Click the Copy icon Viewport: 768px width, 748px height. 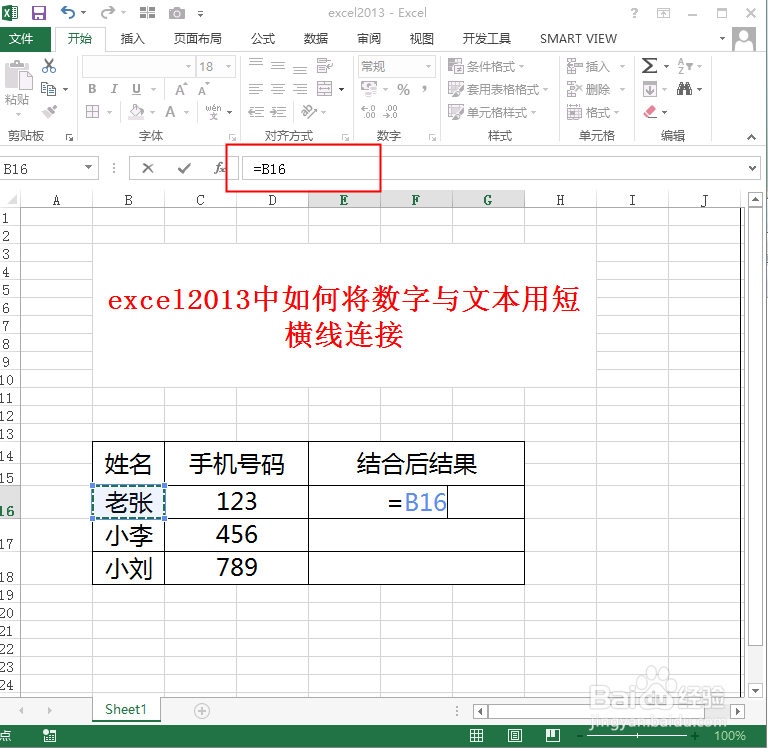tap(48, 89)
